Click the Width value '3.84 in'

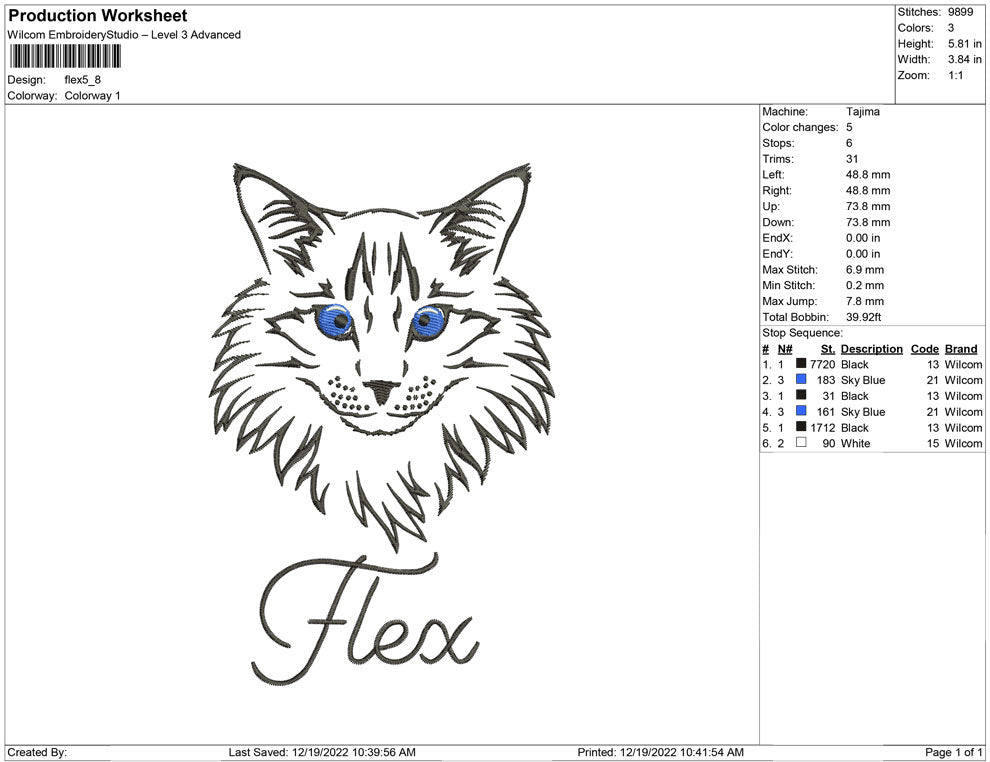click(x=965, y=59)
